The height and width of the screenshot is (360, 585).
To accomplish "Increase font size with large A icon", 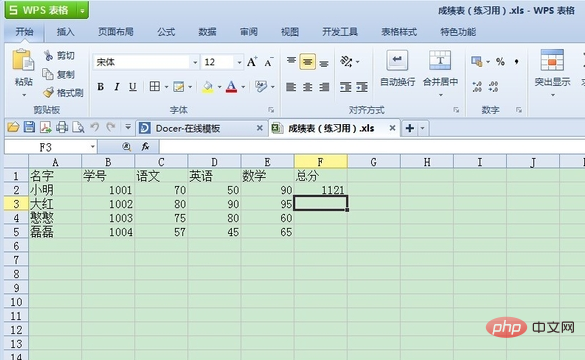I will [x=252, y=62].
